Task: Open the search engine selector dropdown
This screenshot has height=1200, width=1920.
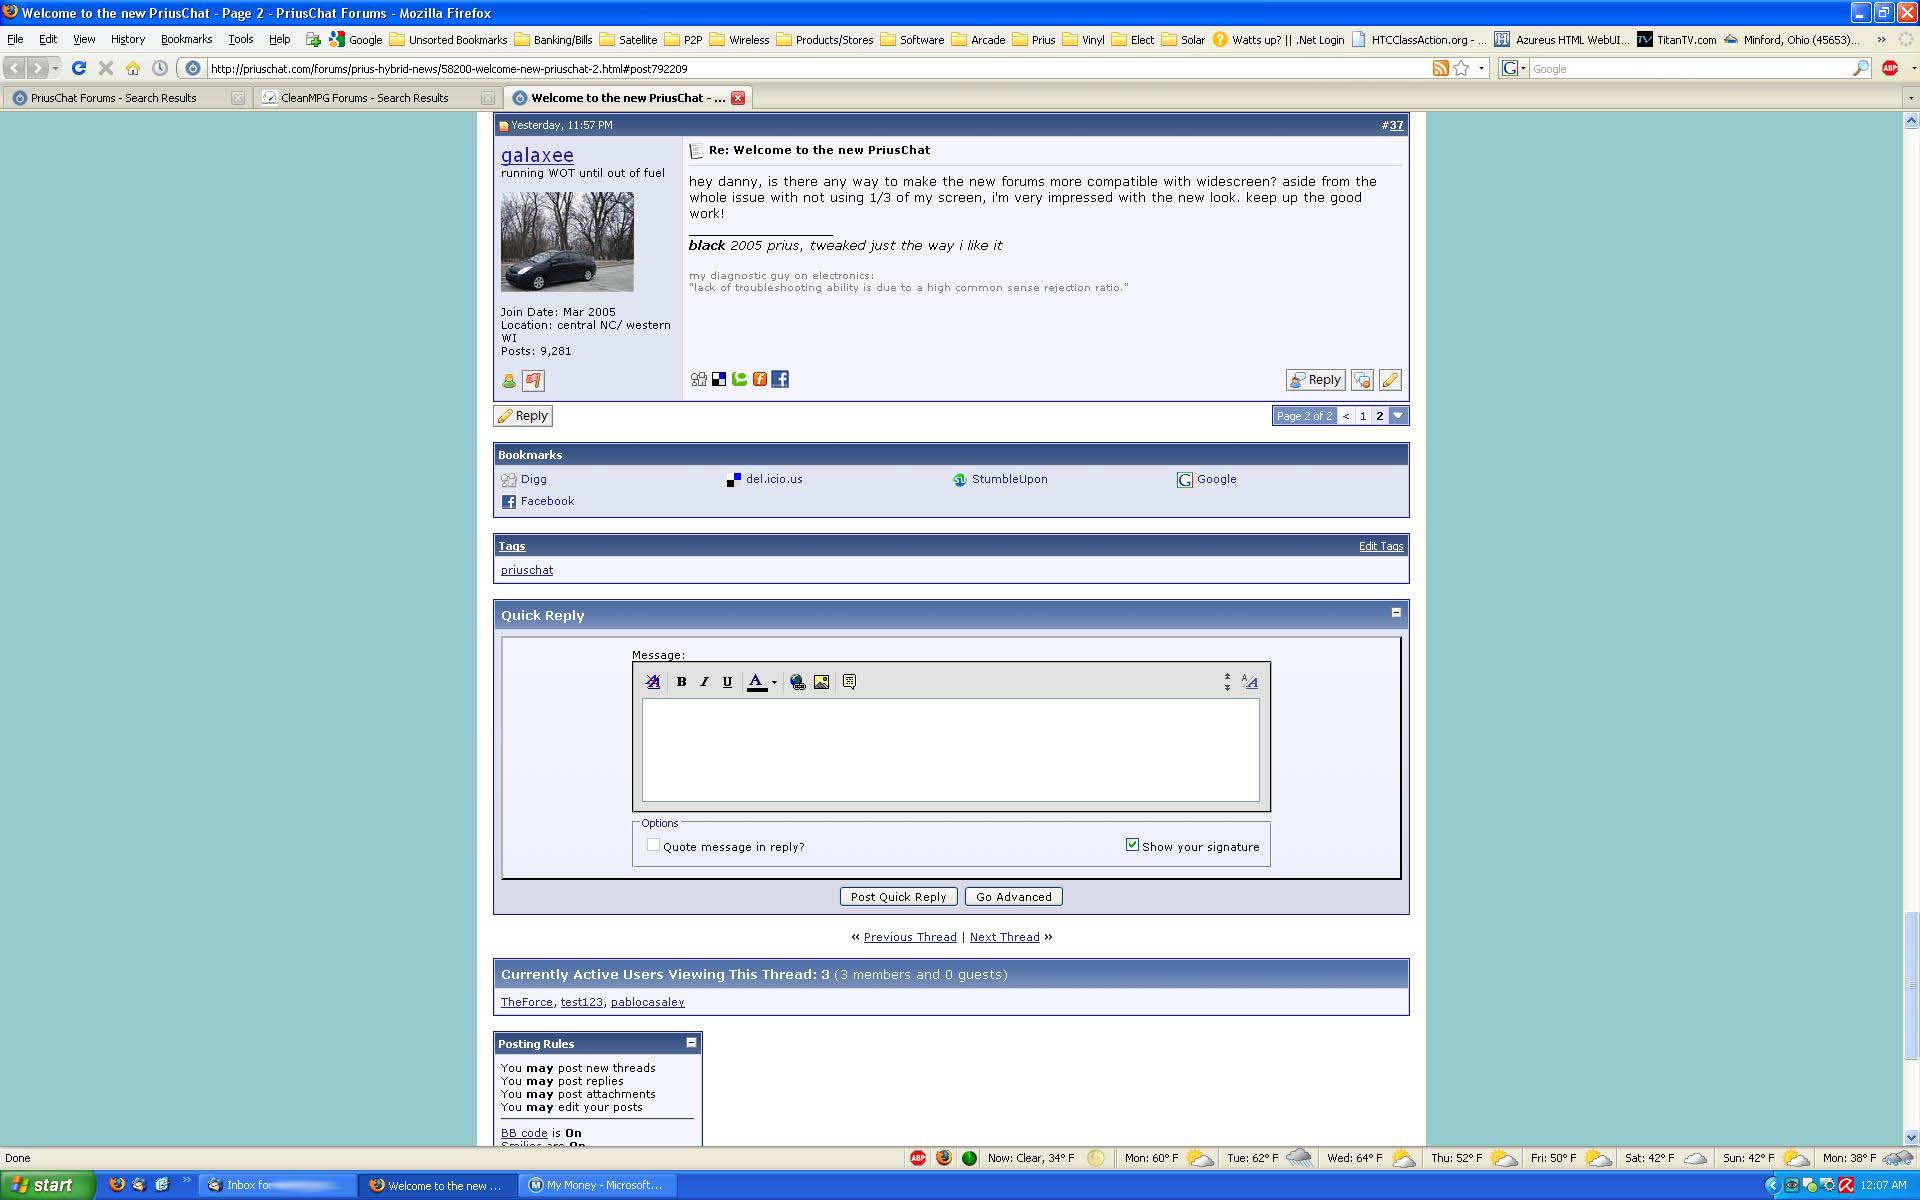Action: (1513, 68)
